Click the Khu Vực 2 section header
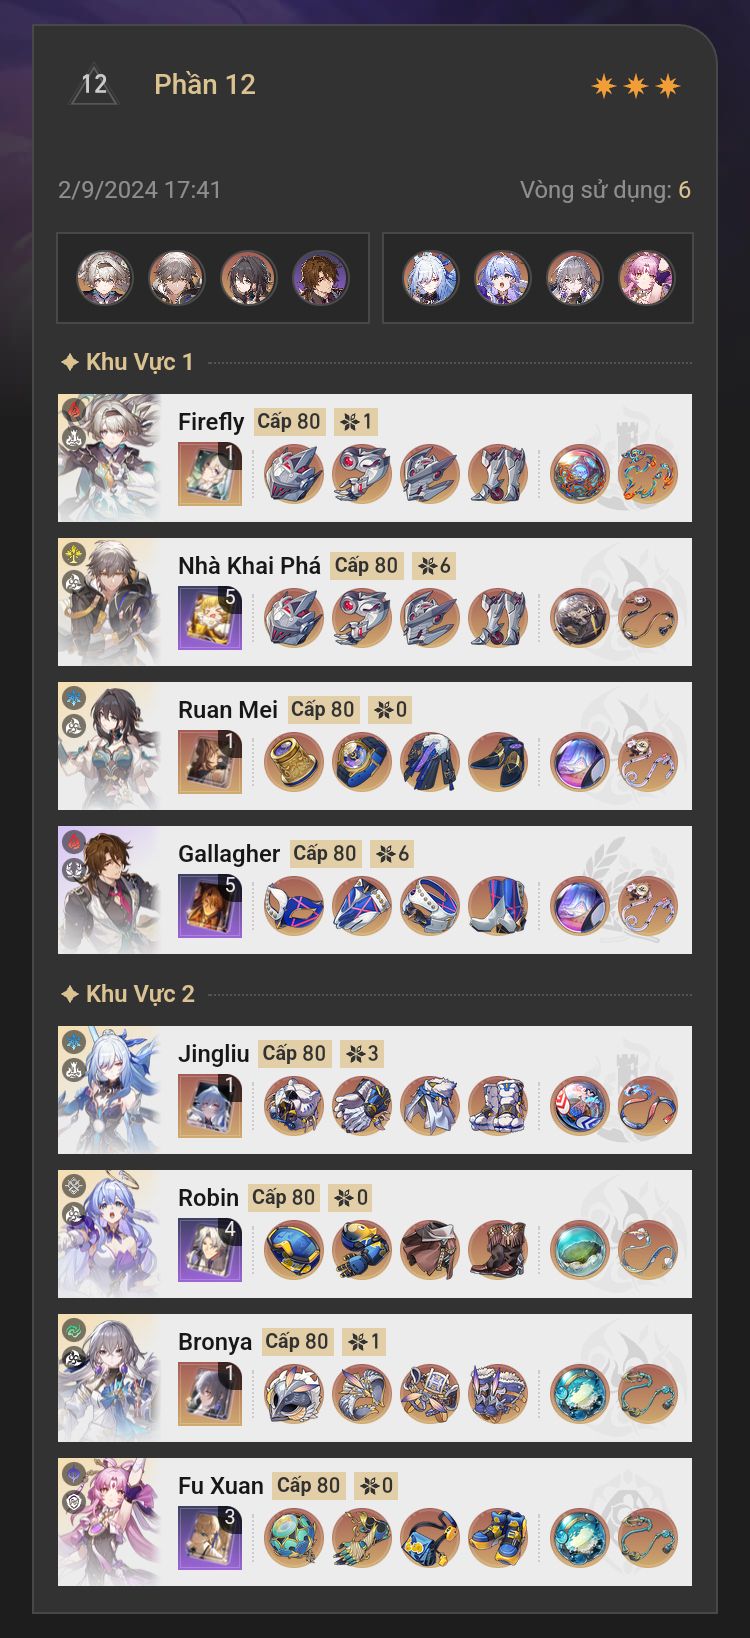 click(127, 994)
